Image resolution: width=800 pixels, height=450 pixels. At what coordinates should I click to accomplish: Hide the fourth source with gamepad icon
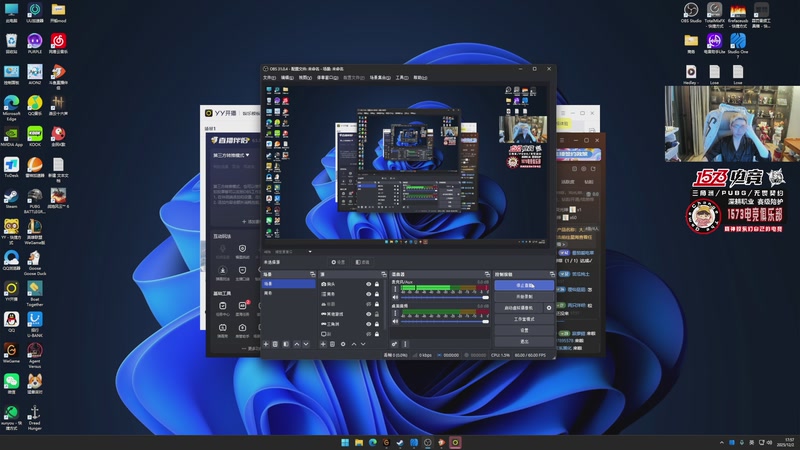click(368, 314)
